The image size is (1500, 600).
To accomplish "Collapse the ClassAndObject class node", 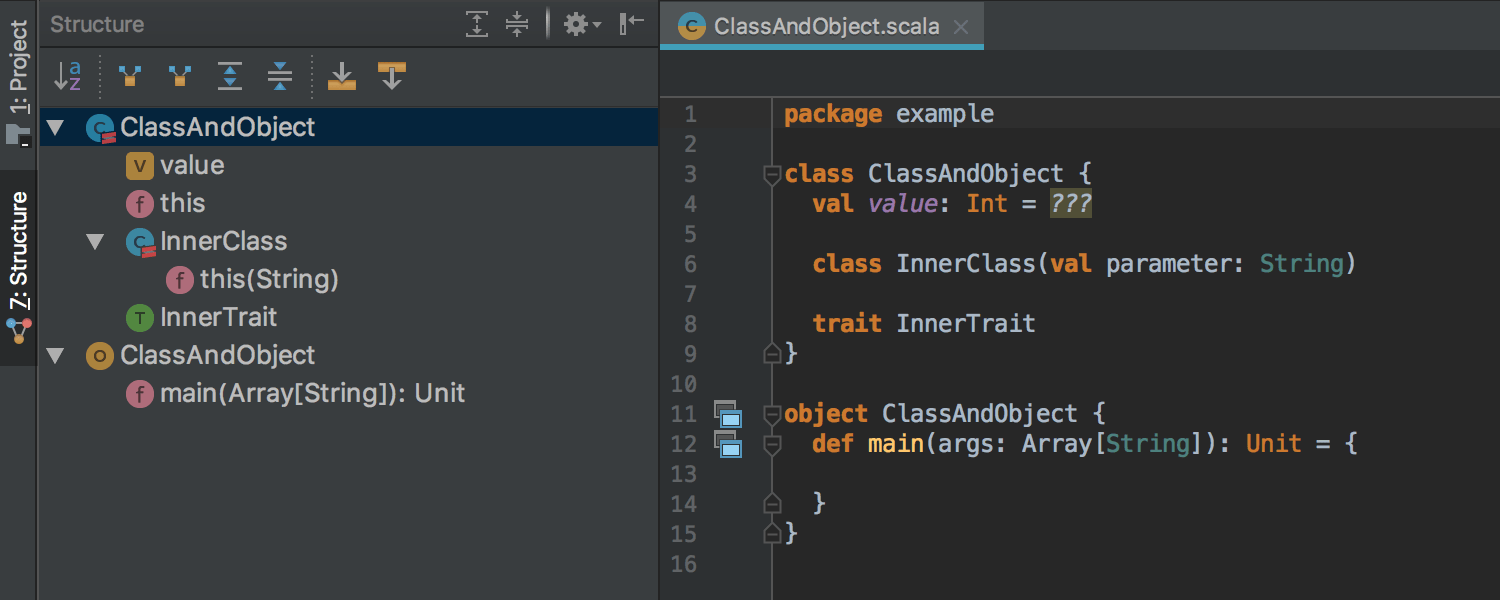I will [55, 127].
